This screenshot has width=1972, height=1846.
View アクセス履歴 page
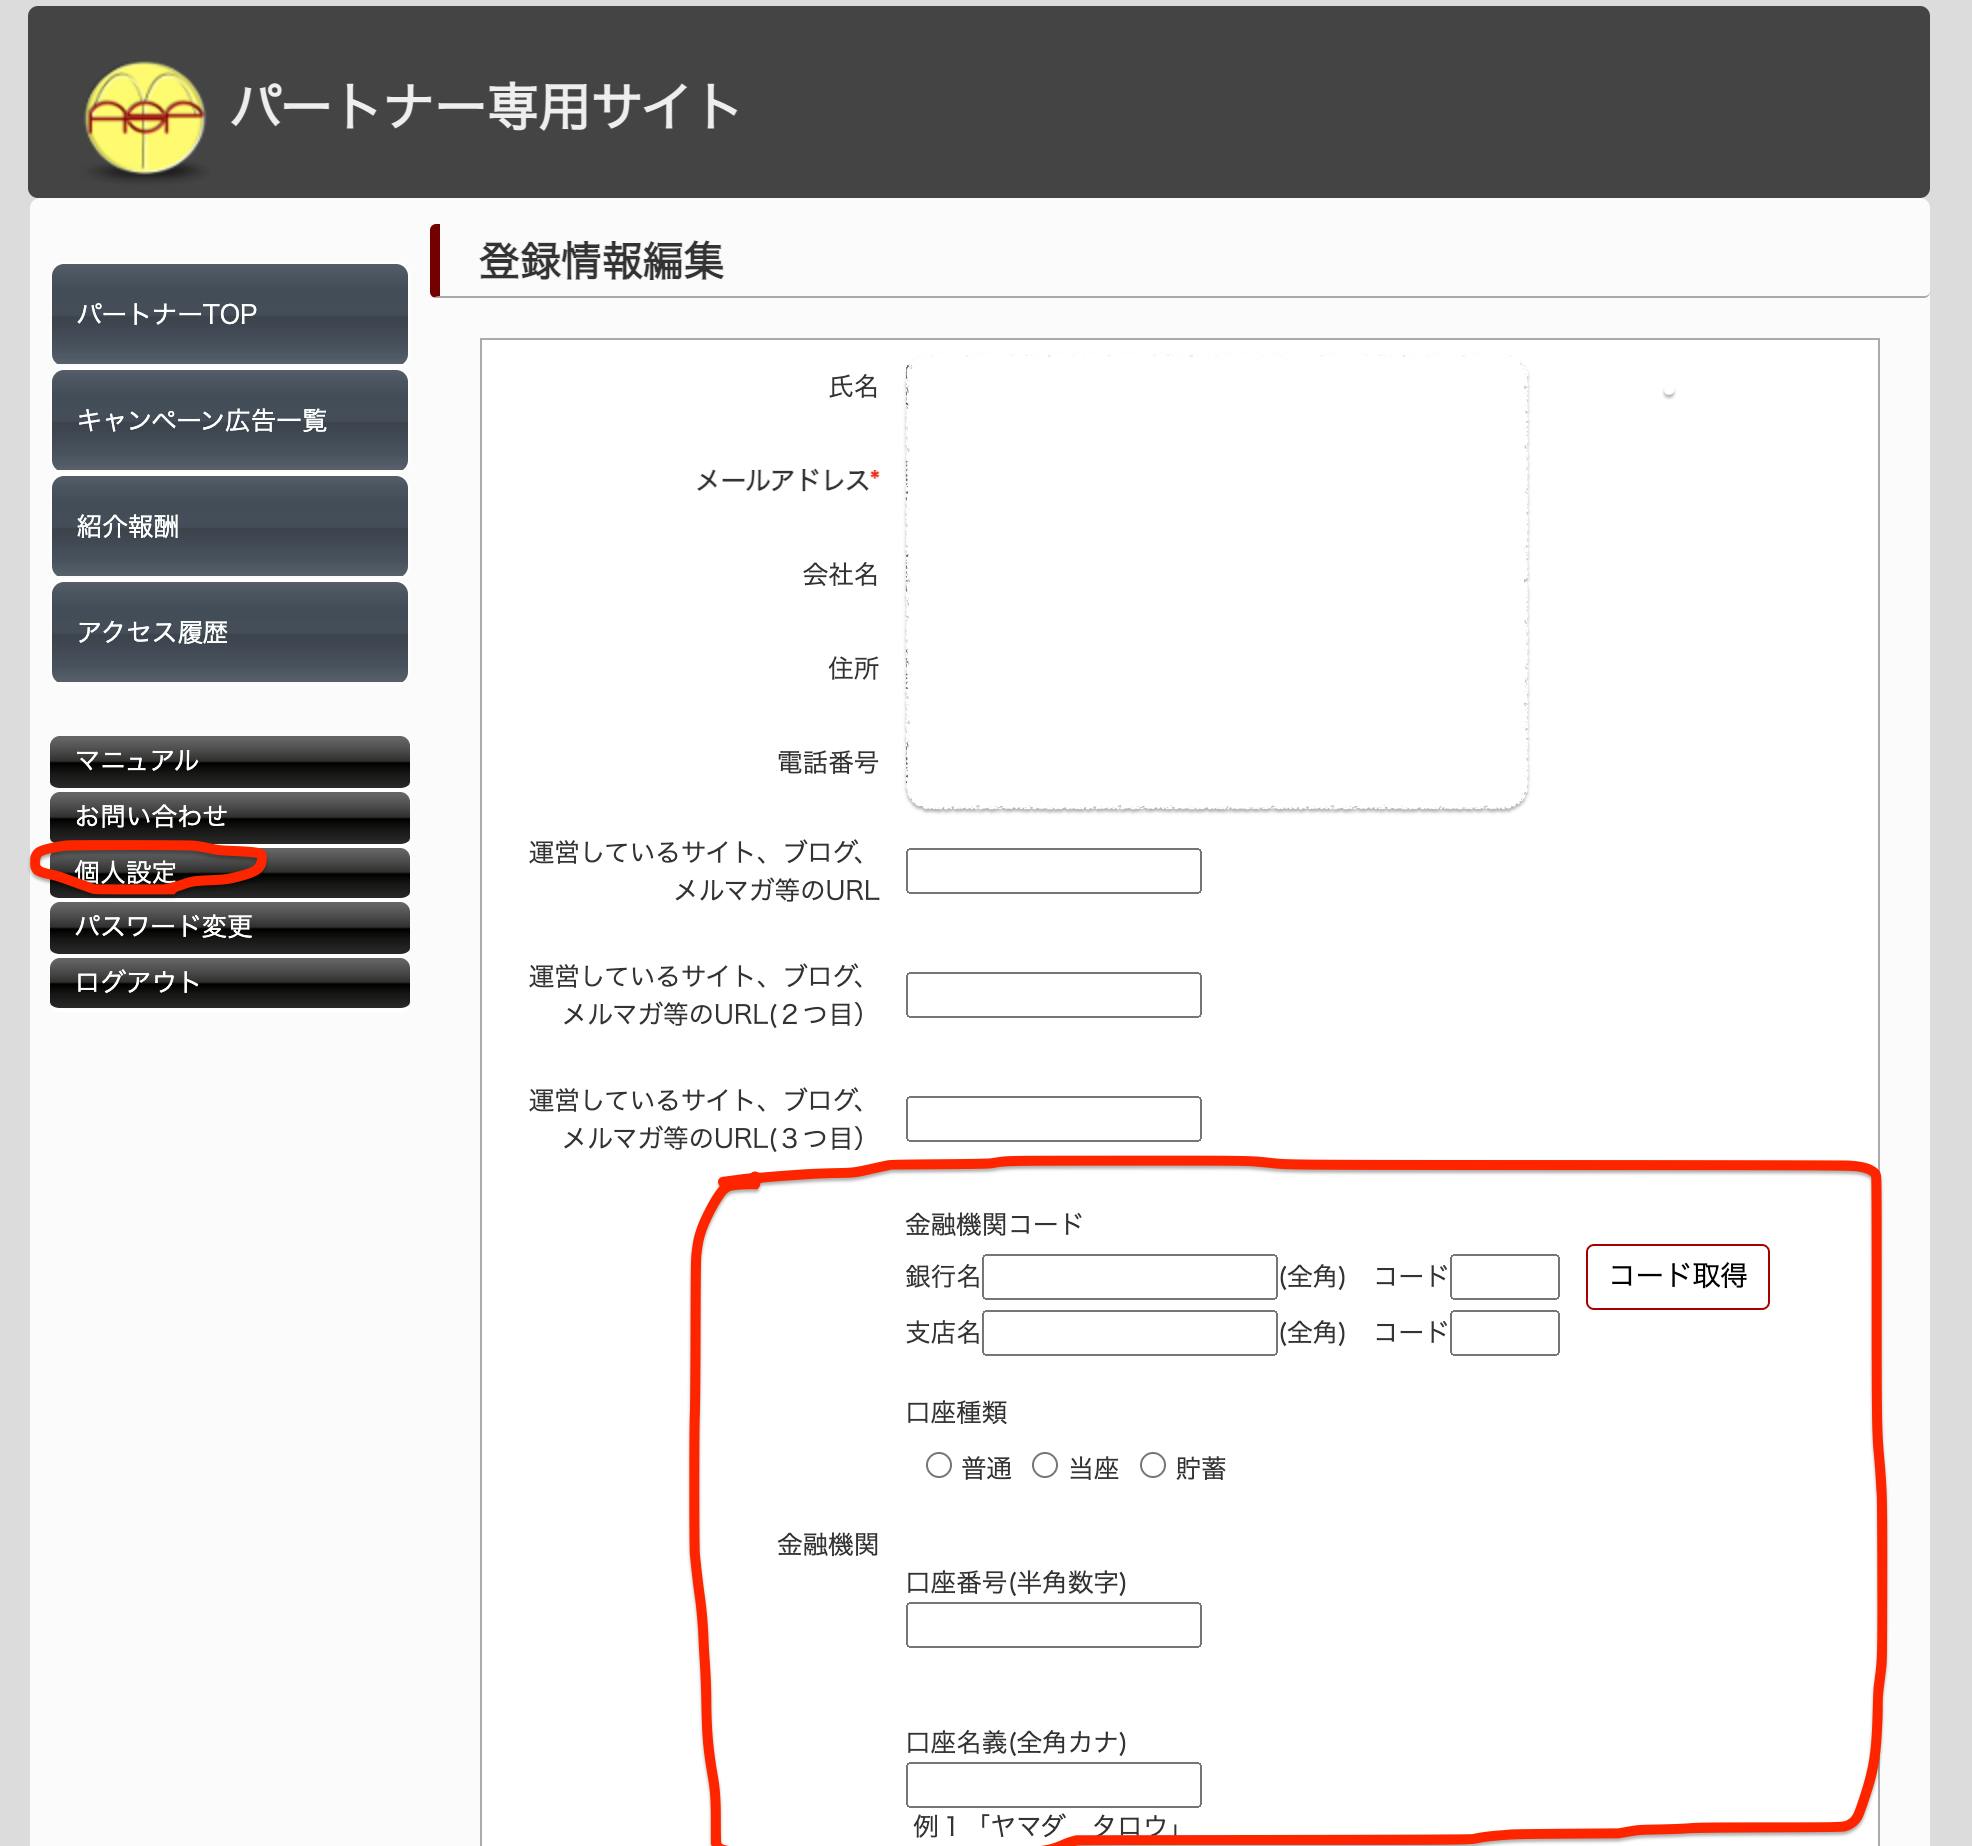click(x=230, y=632)
